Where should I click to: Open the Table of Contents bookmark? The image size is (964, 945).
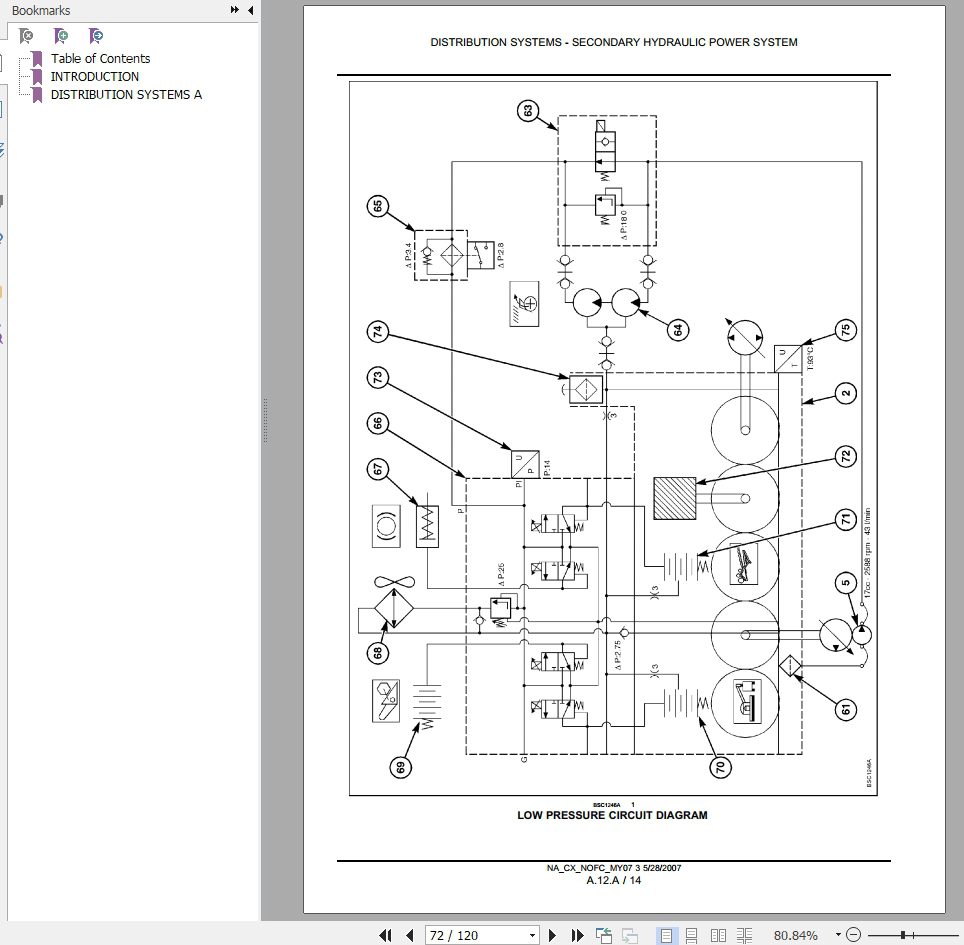pos(100,58)
